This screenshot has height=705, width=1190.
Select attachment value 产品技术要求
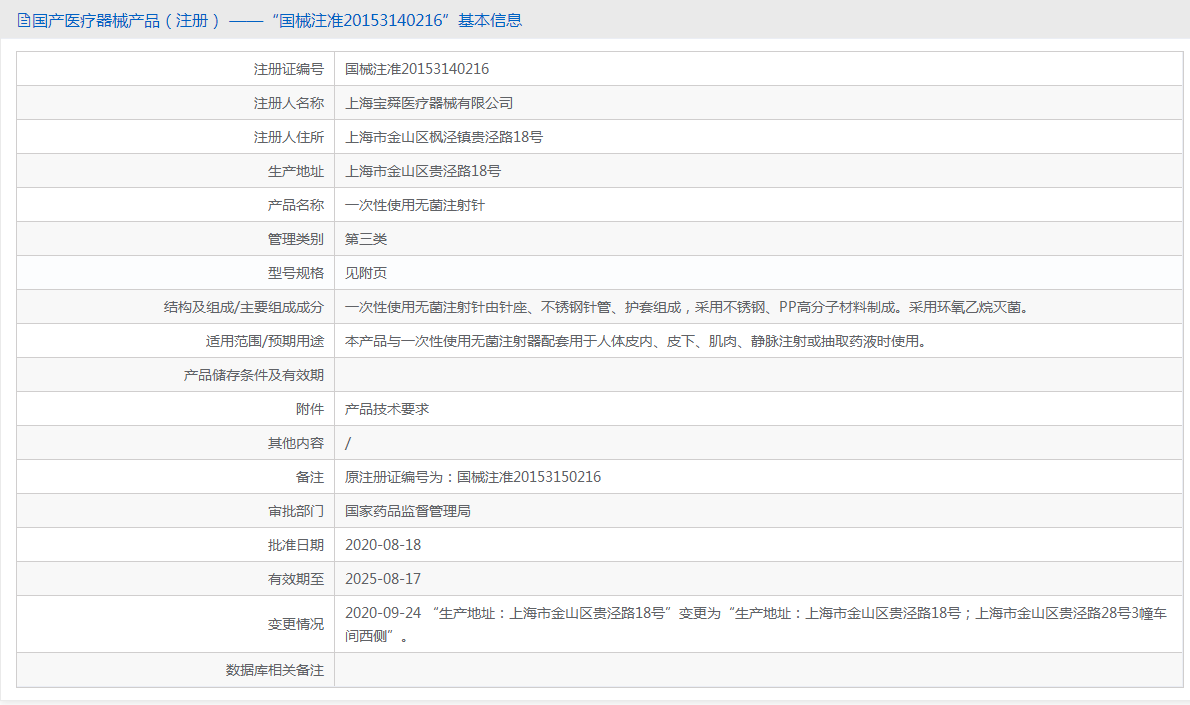pos(387,409)
